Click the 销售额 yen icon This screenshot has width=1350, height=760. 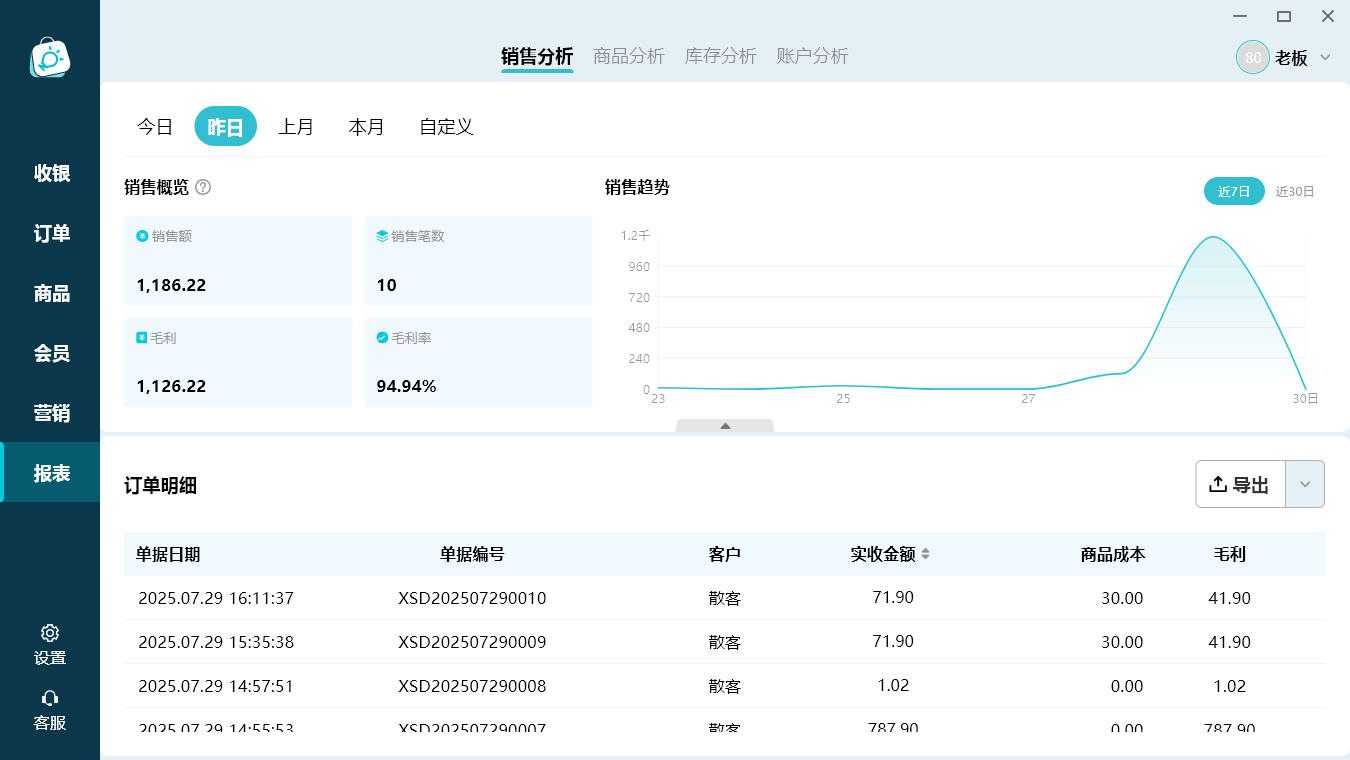pyautogui.click(x=142, y=236)
